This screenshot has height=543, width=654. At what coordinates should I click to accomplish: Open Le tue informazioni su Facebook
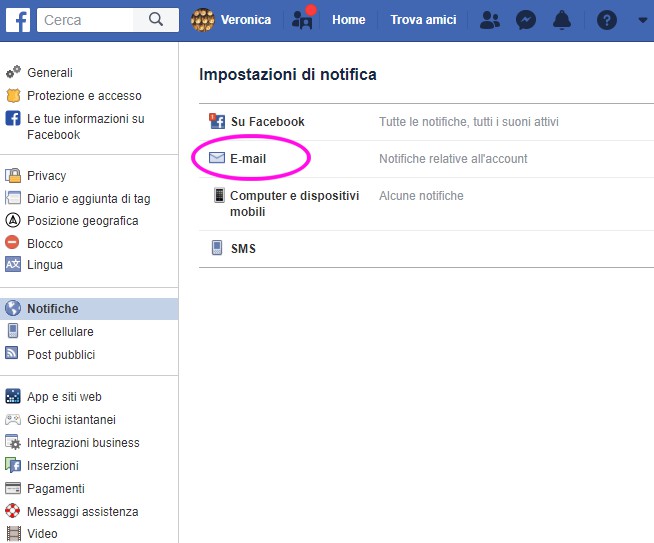(86, 127)
